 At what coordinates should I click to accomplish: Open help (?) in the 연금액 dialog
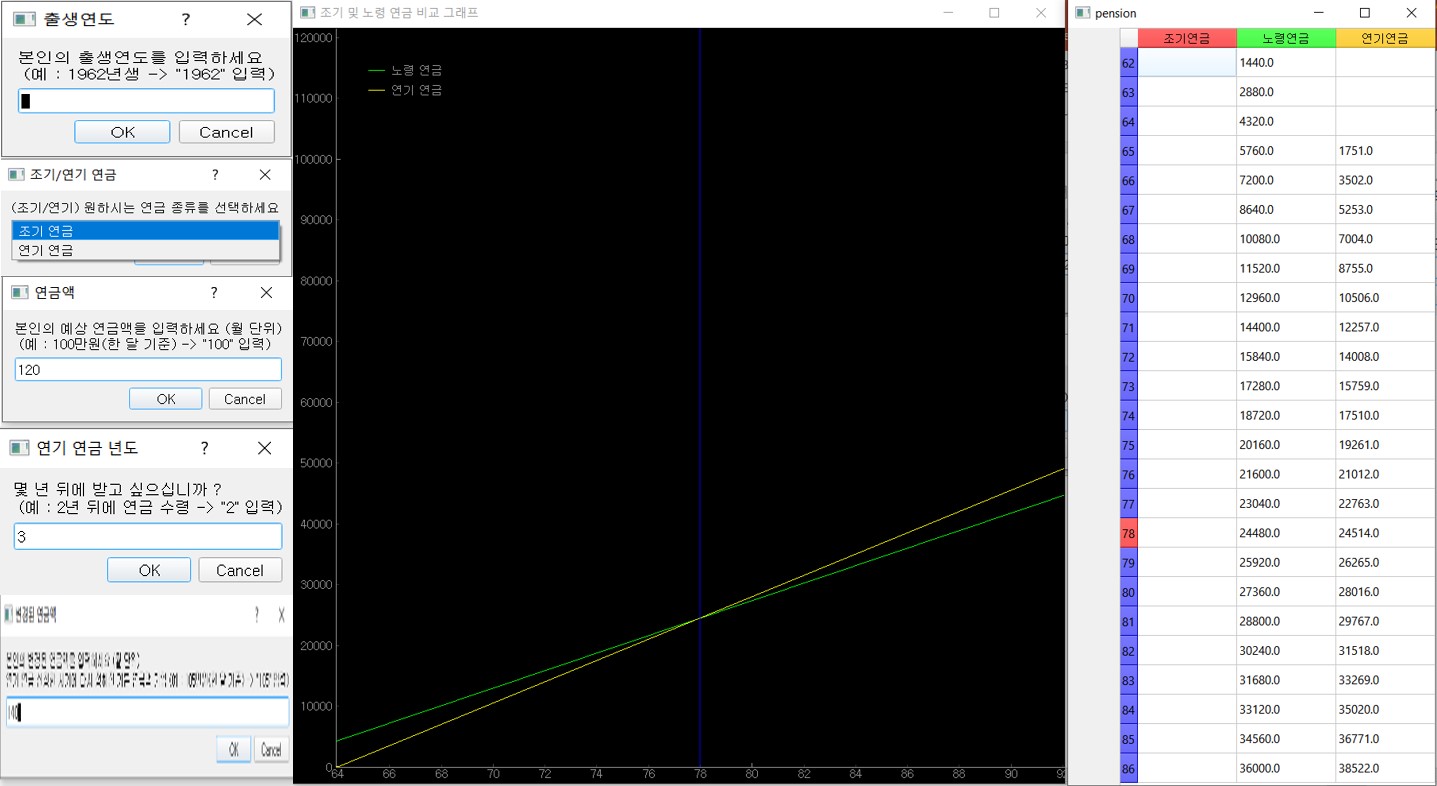click(214, 292)
